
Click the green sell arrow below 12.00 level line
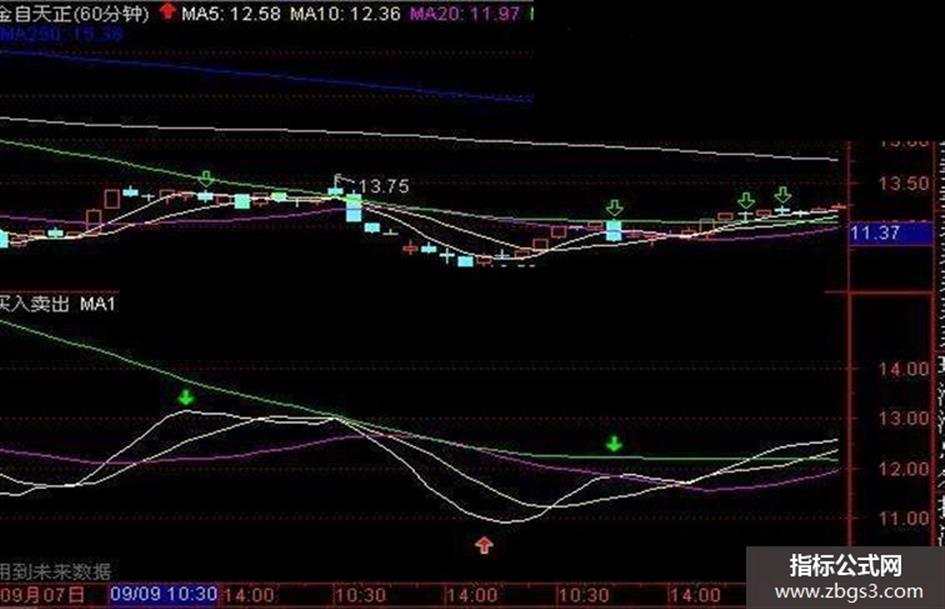(614, 444)
